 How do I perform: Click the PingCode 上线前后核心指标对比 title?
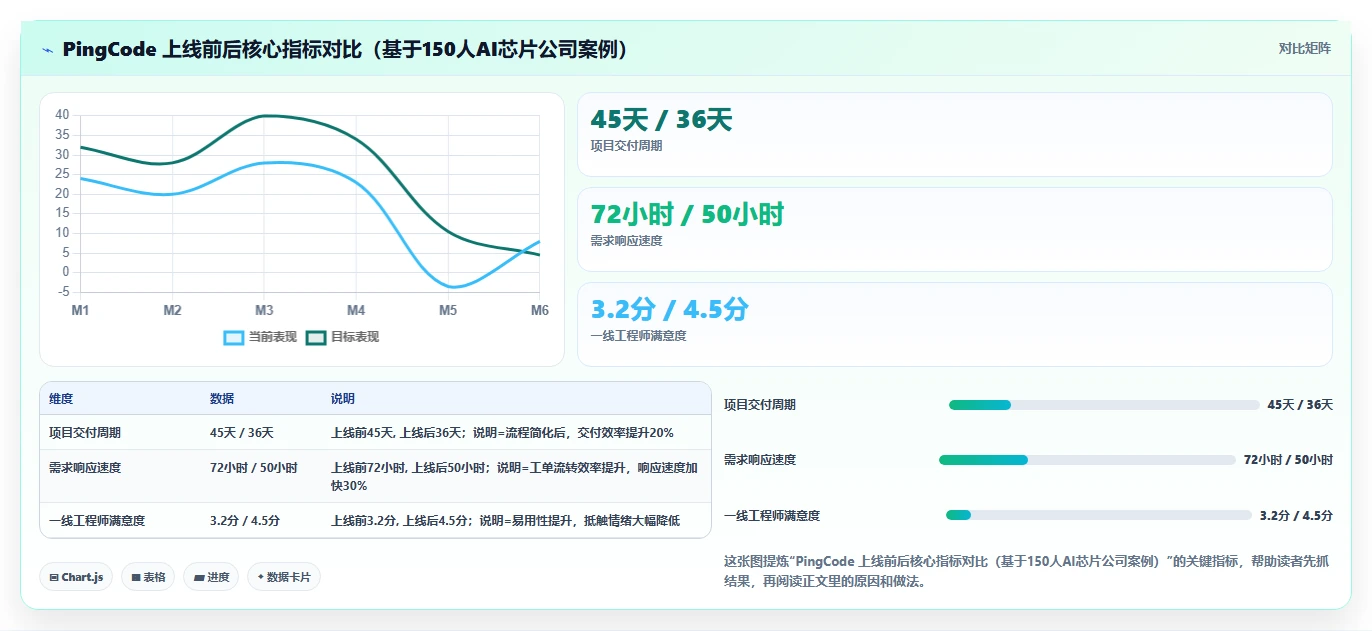click(346, 50)
